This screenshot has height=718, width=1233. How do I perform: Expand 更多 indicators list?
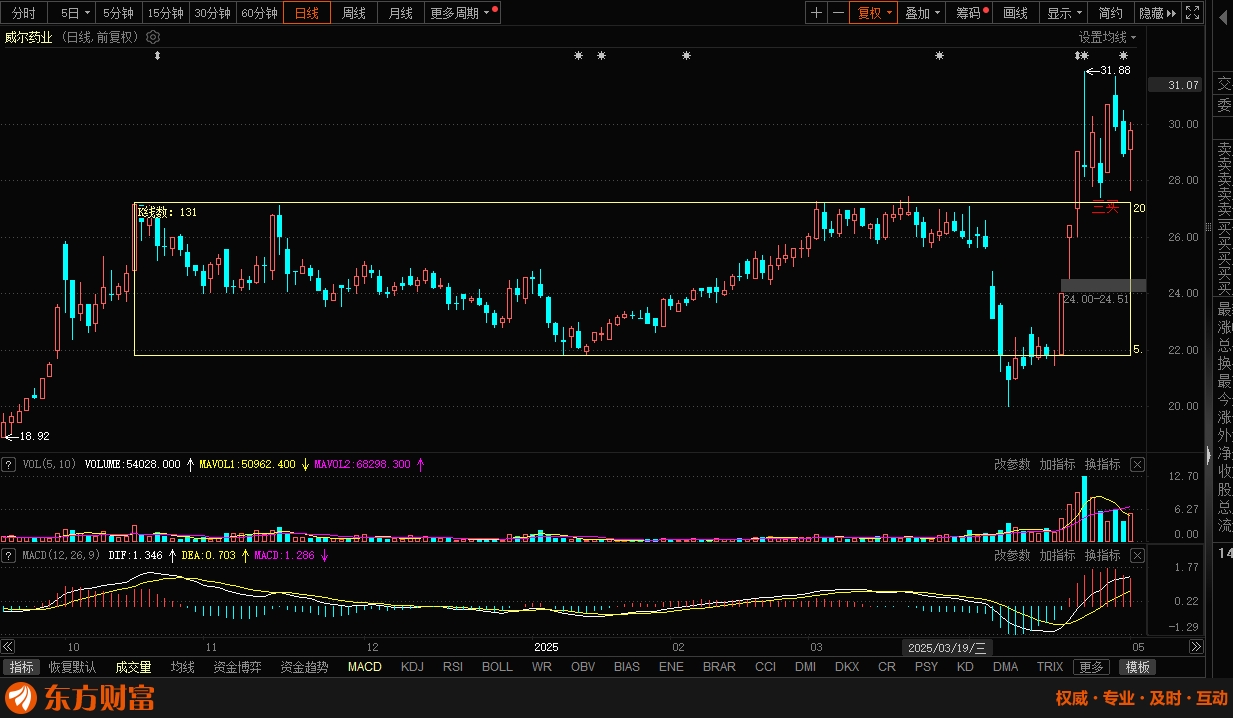pos(1091,667)
